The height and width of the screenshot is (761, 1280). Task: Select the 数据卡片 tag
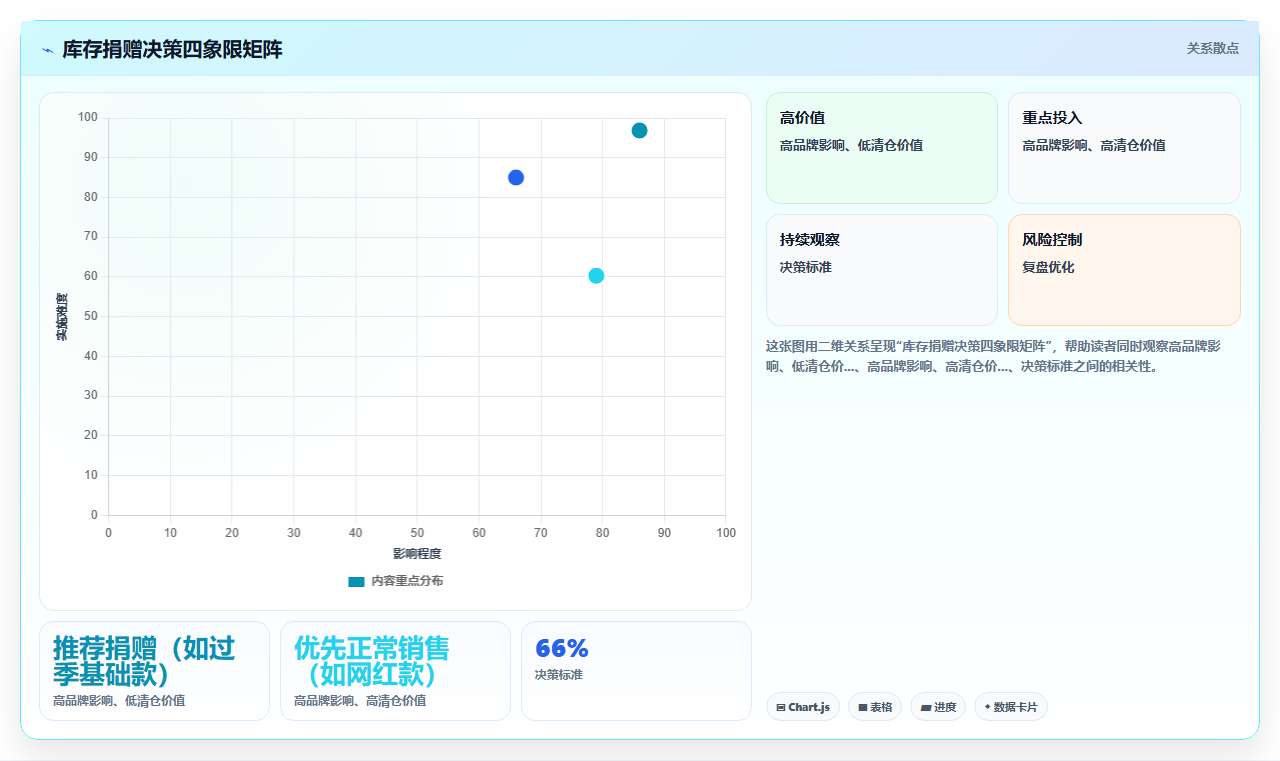click(1011, 707)
